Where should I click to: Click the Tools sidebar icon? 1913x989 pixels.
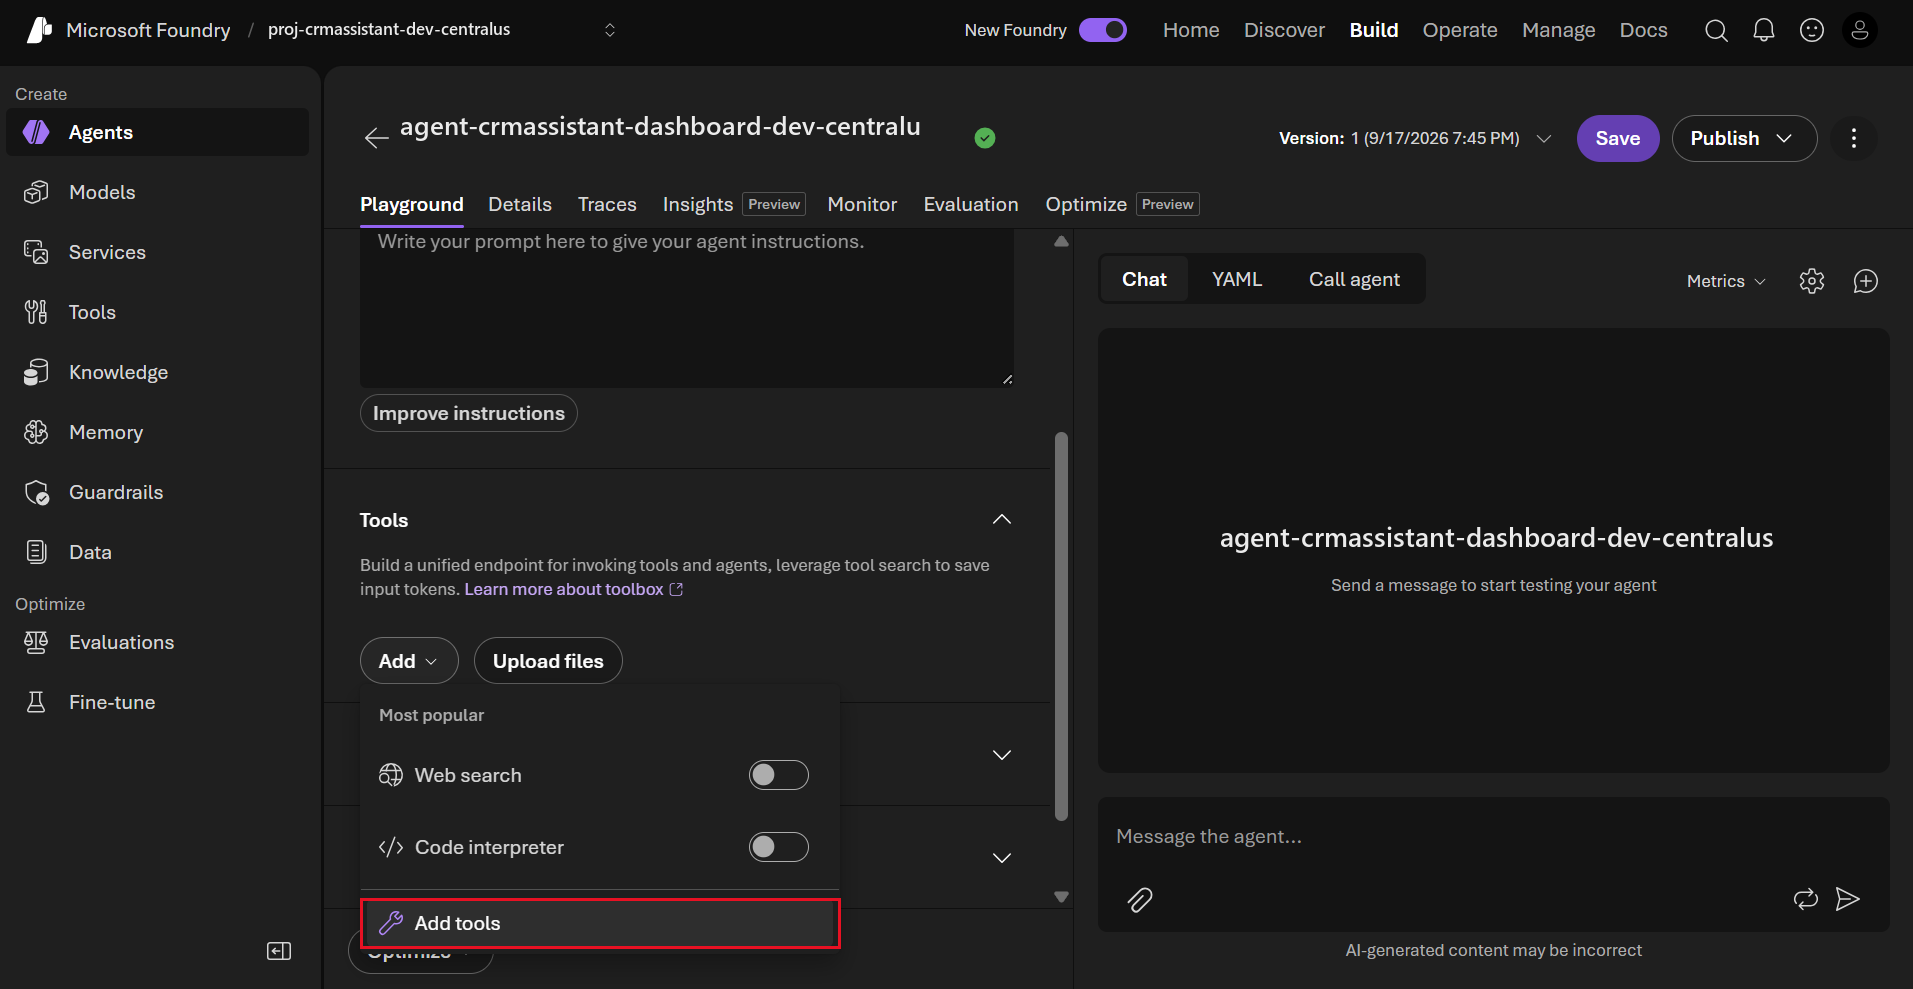(x=36, y=312)
